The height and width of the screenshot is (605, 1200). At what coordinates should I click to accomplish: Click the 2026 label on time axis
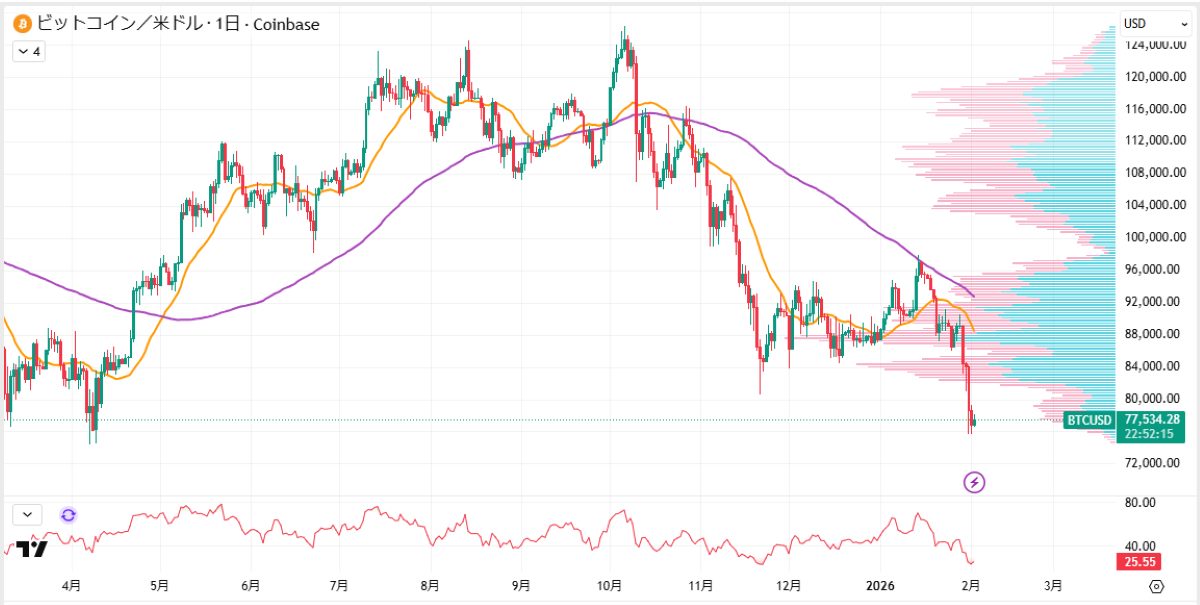pyautogui.click(x=880, y=585)
